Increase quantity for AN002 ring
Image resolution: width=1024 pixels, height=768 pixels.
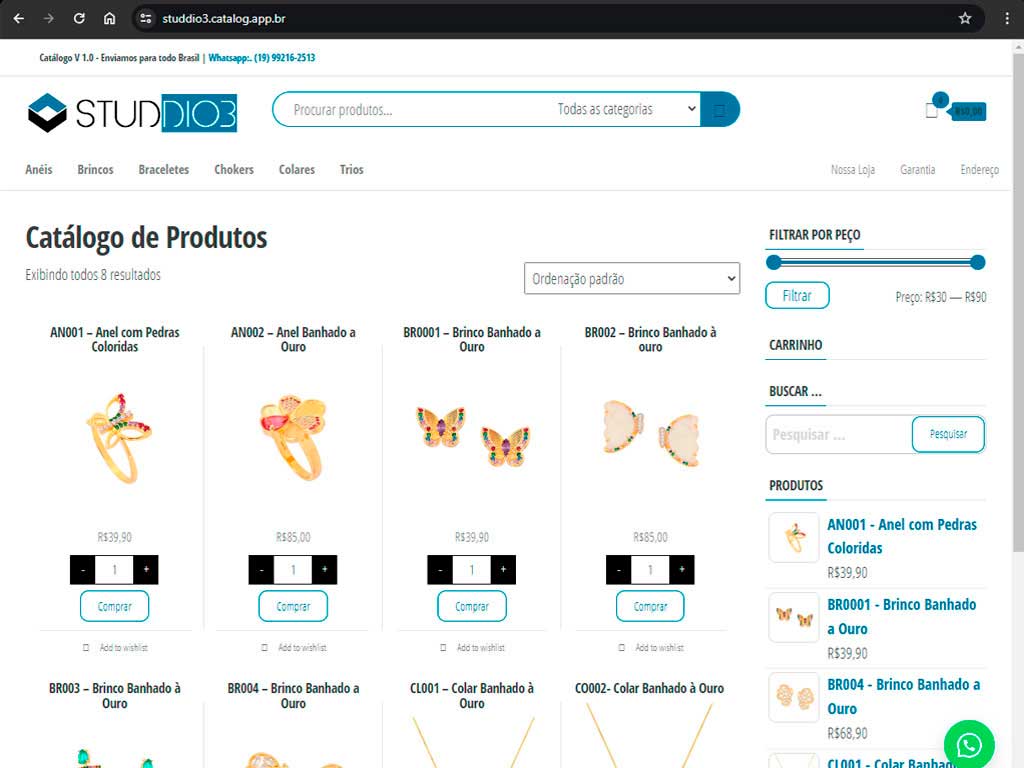pos(325,569)
